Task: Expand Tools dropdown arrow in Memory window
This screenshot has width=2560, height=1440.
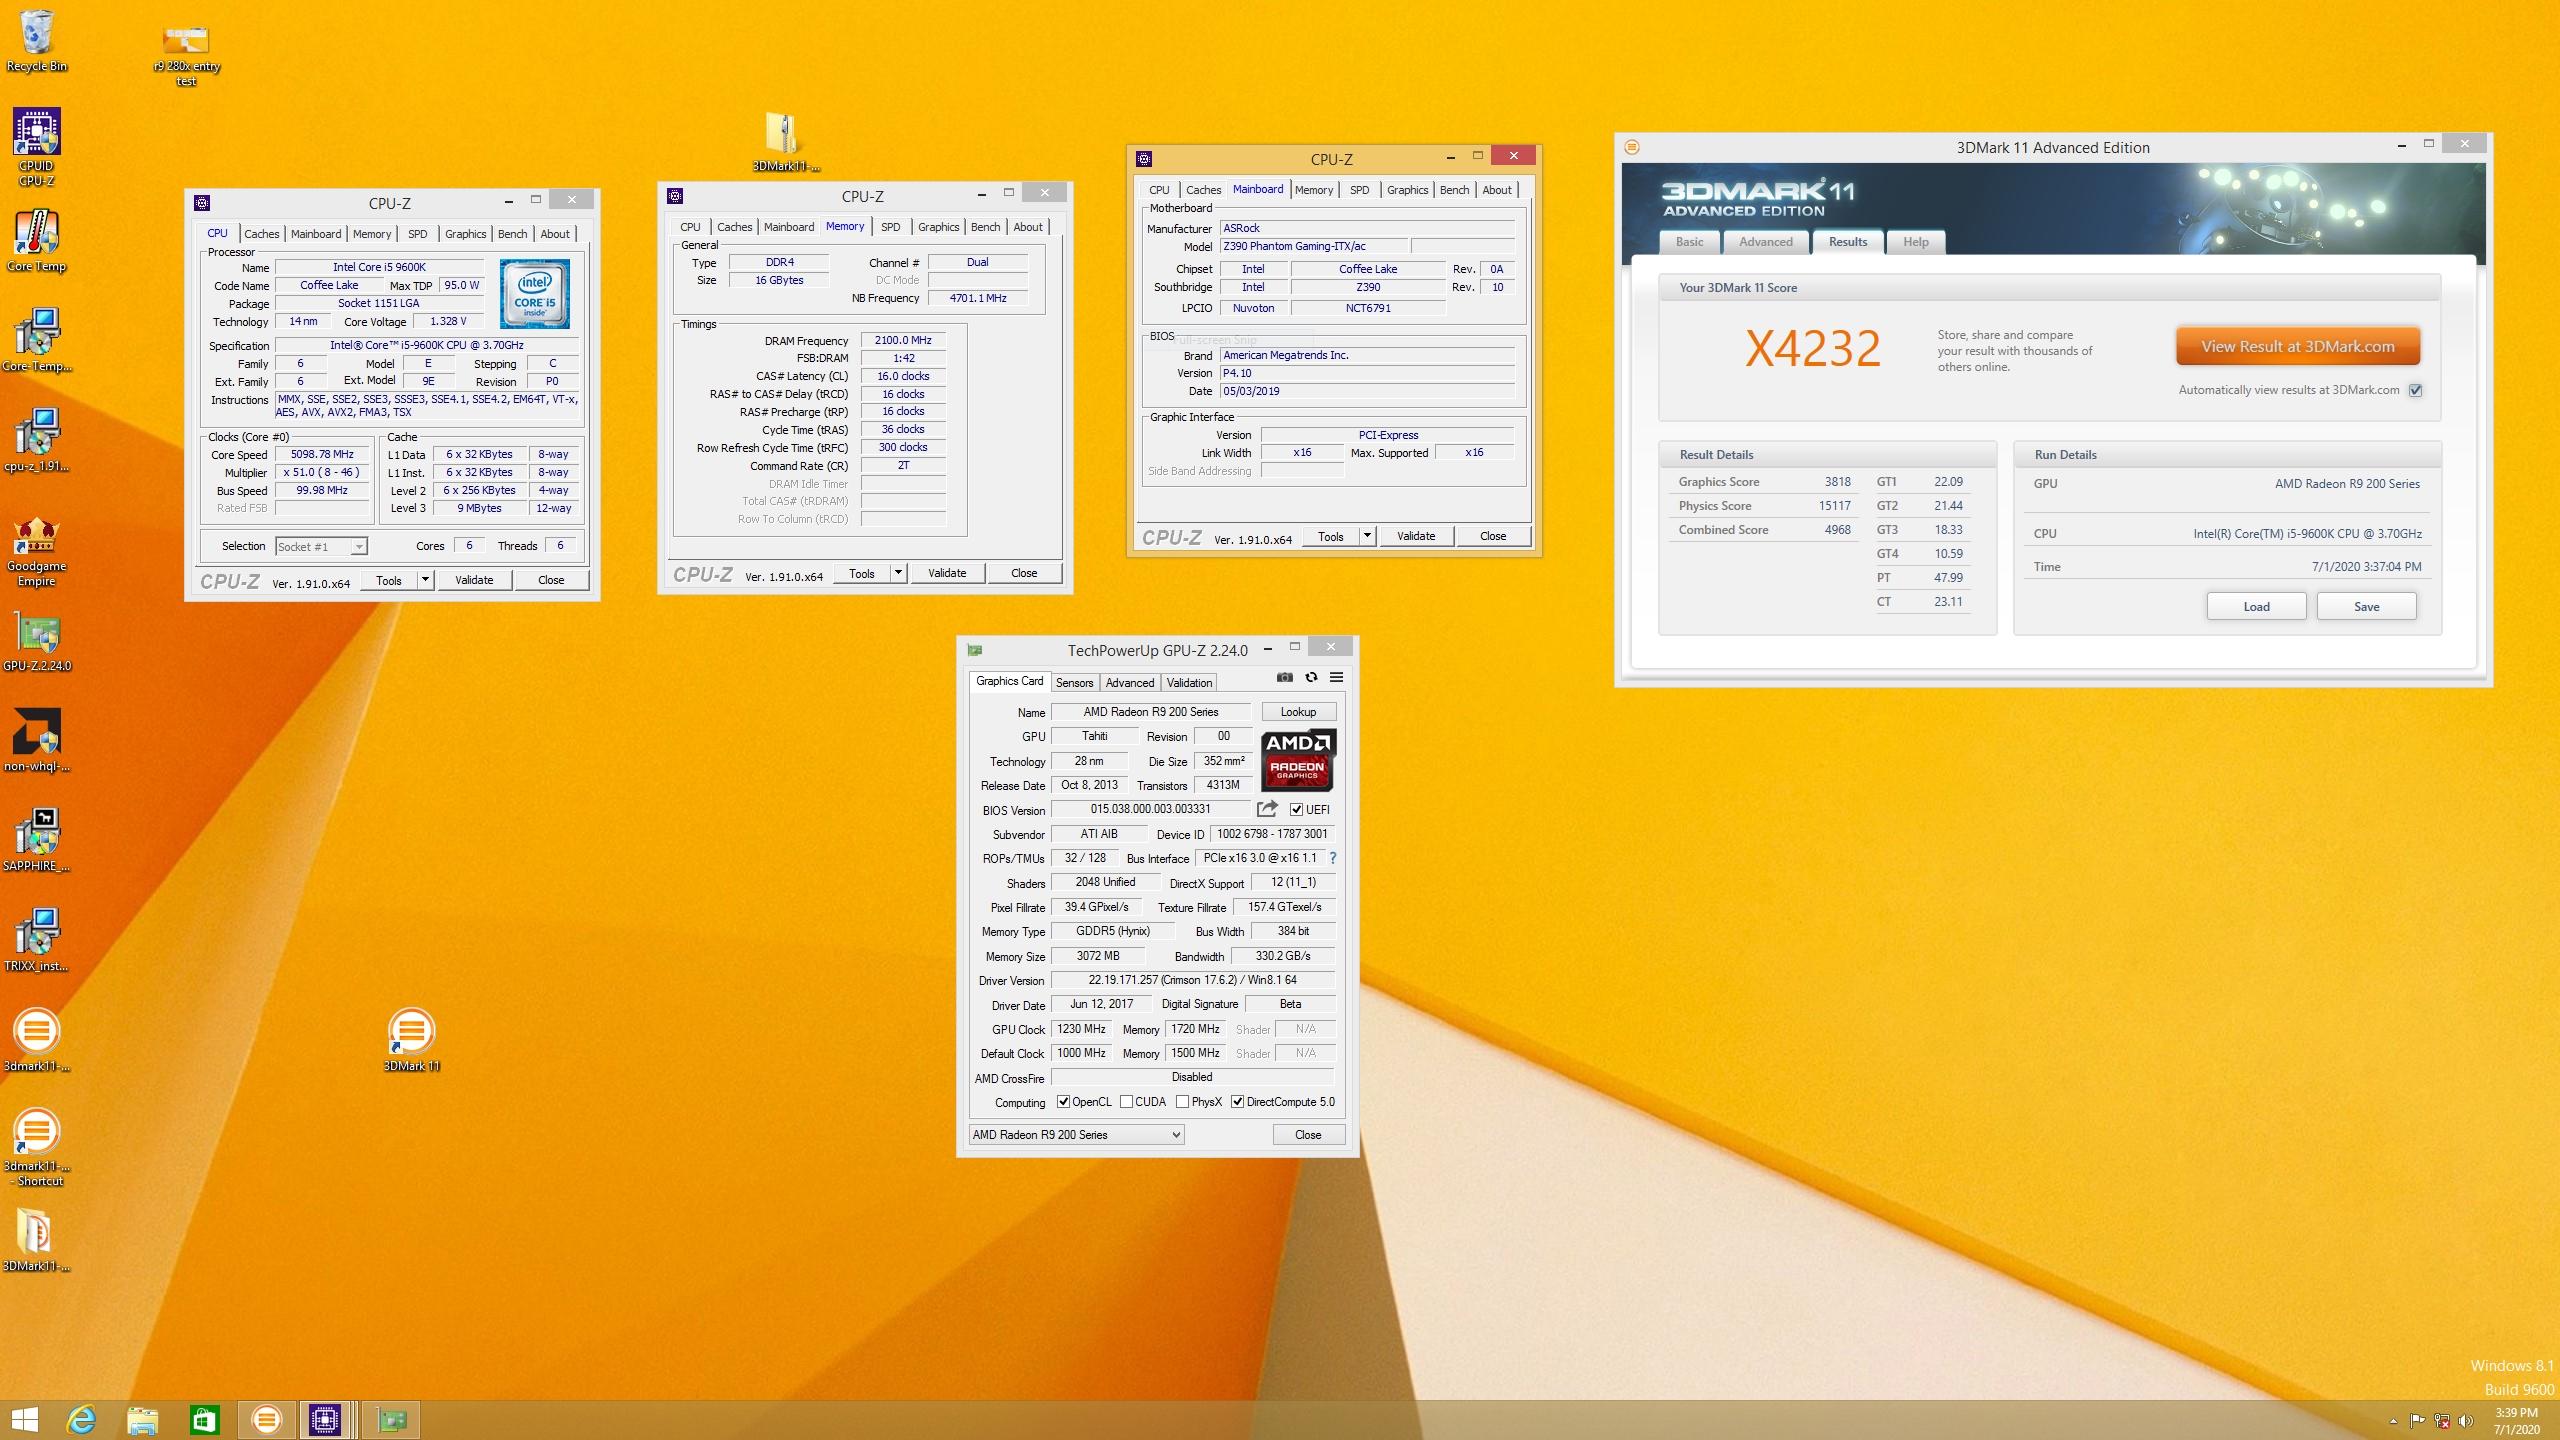Action: [x=898, y=573]
